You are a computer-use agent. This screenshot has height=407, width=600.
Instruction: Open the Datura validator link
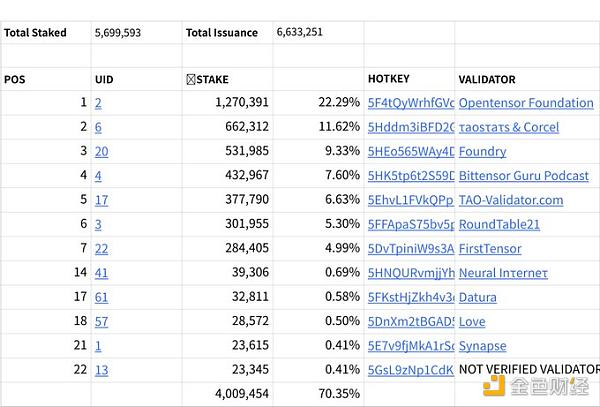tap(478, 297)
